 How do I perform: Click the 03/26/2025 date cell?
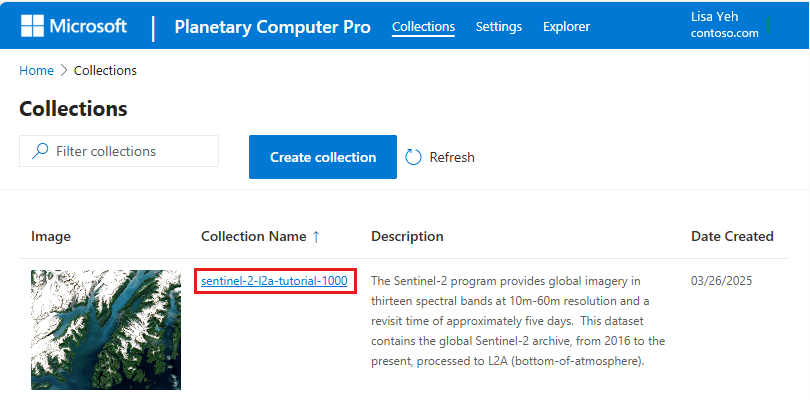click(x=721, y=281)
